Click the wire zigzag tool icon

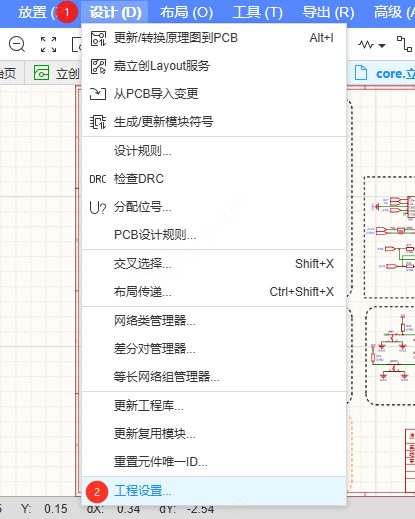point(366,44)
